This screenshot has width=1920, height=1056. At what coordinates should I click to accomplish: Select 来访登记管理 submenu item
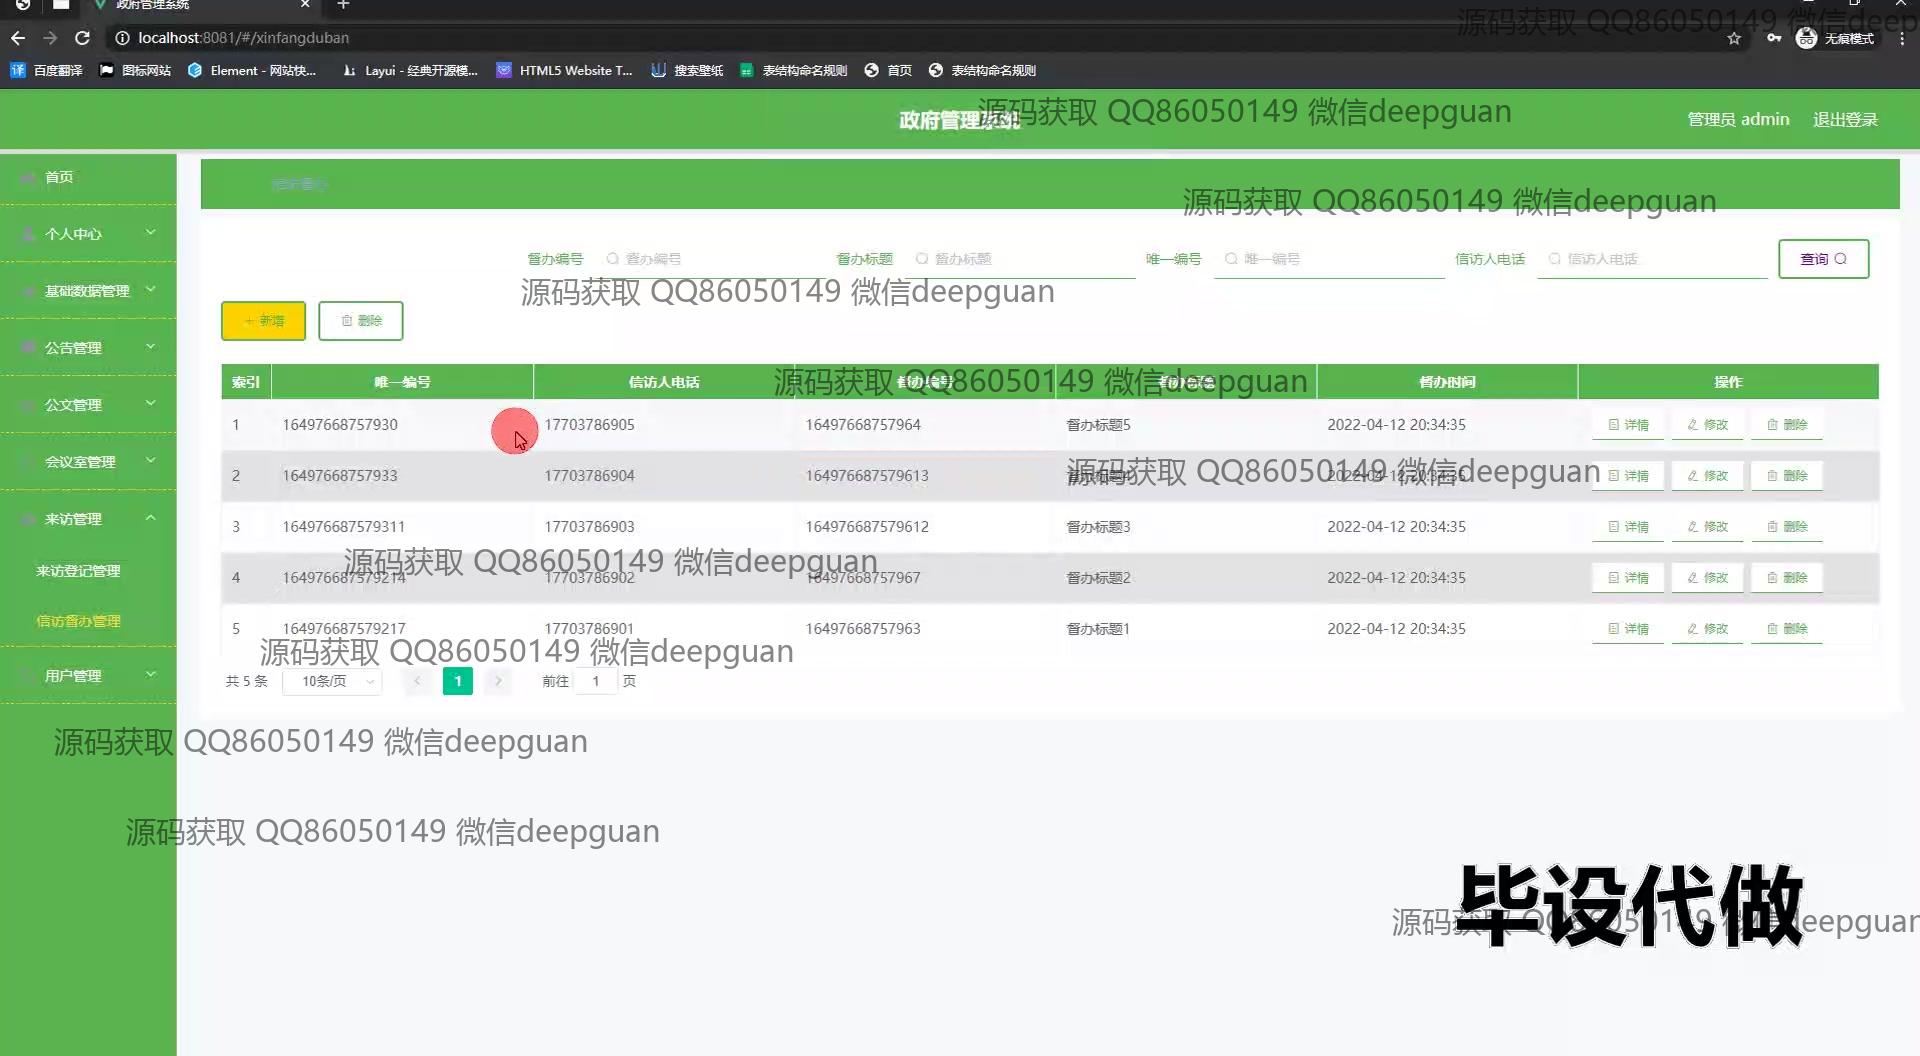click(78, 571)
